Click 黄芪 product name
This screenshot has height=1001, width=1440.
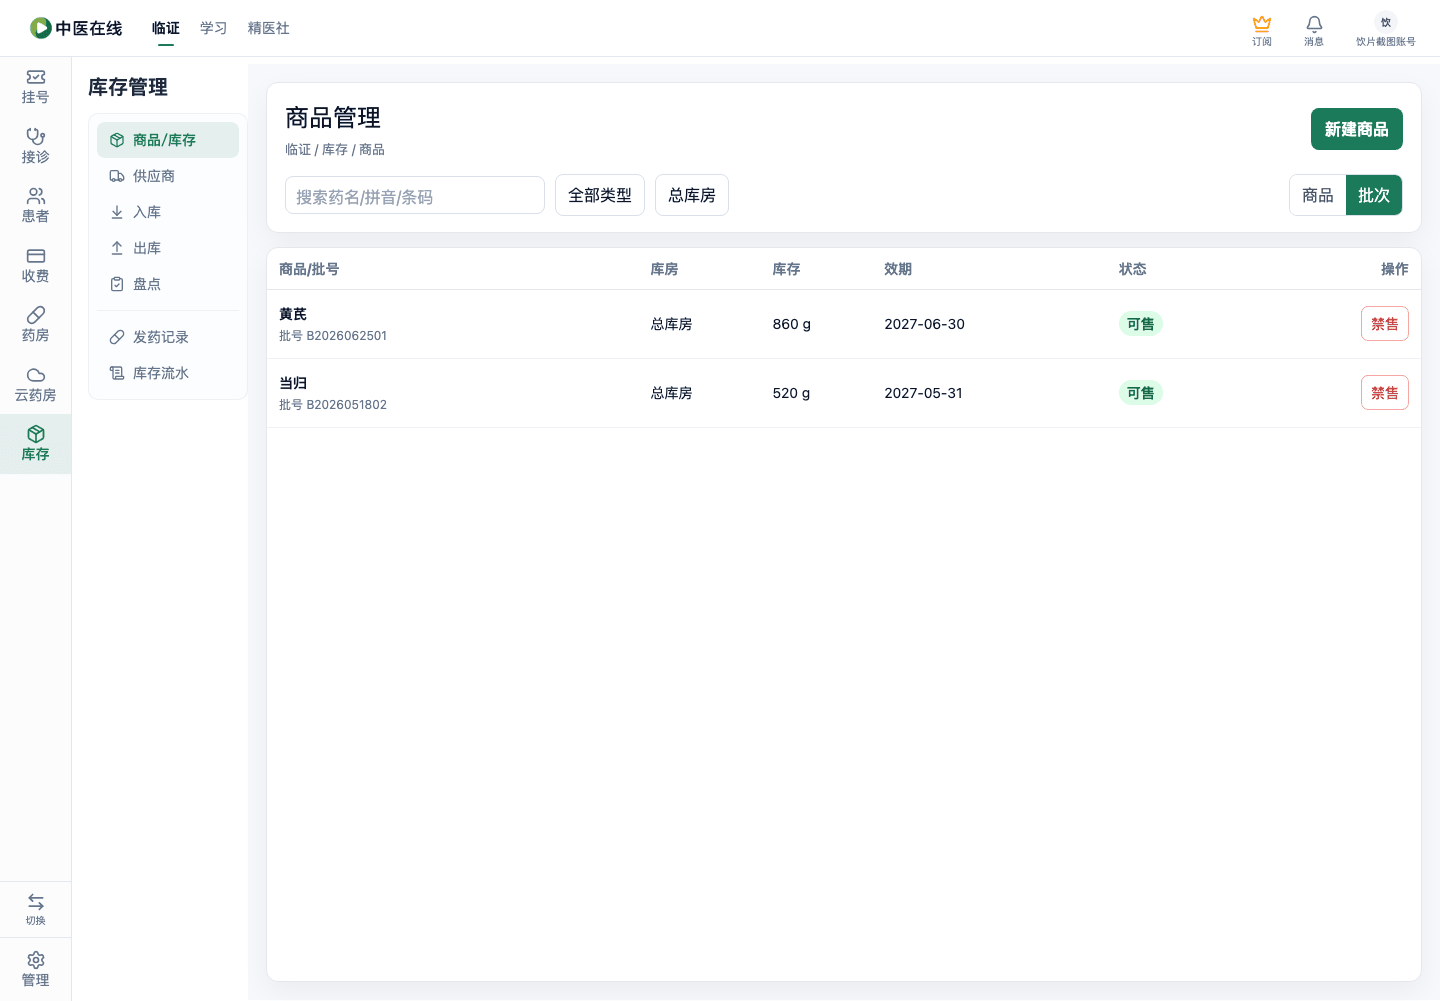tap(293, 314)
